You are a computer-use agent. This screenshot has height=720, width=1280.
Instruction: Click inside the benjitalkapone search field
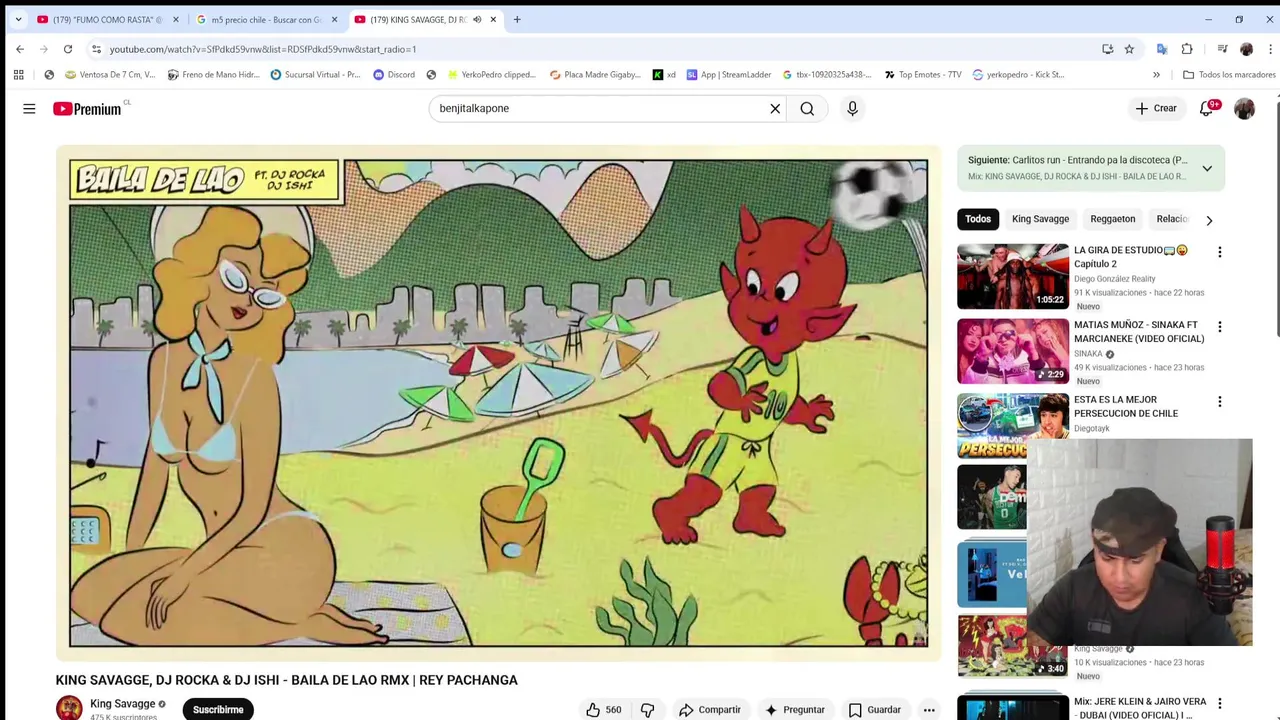tap(600, 109)
